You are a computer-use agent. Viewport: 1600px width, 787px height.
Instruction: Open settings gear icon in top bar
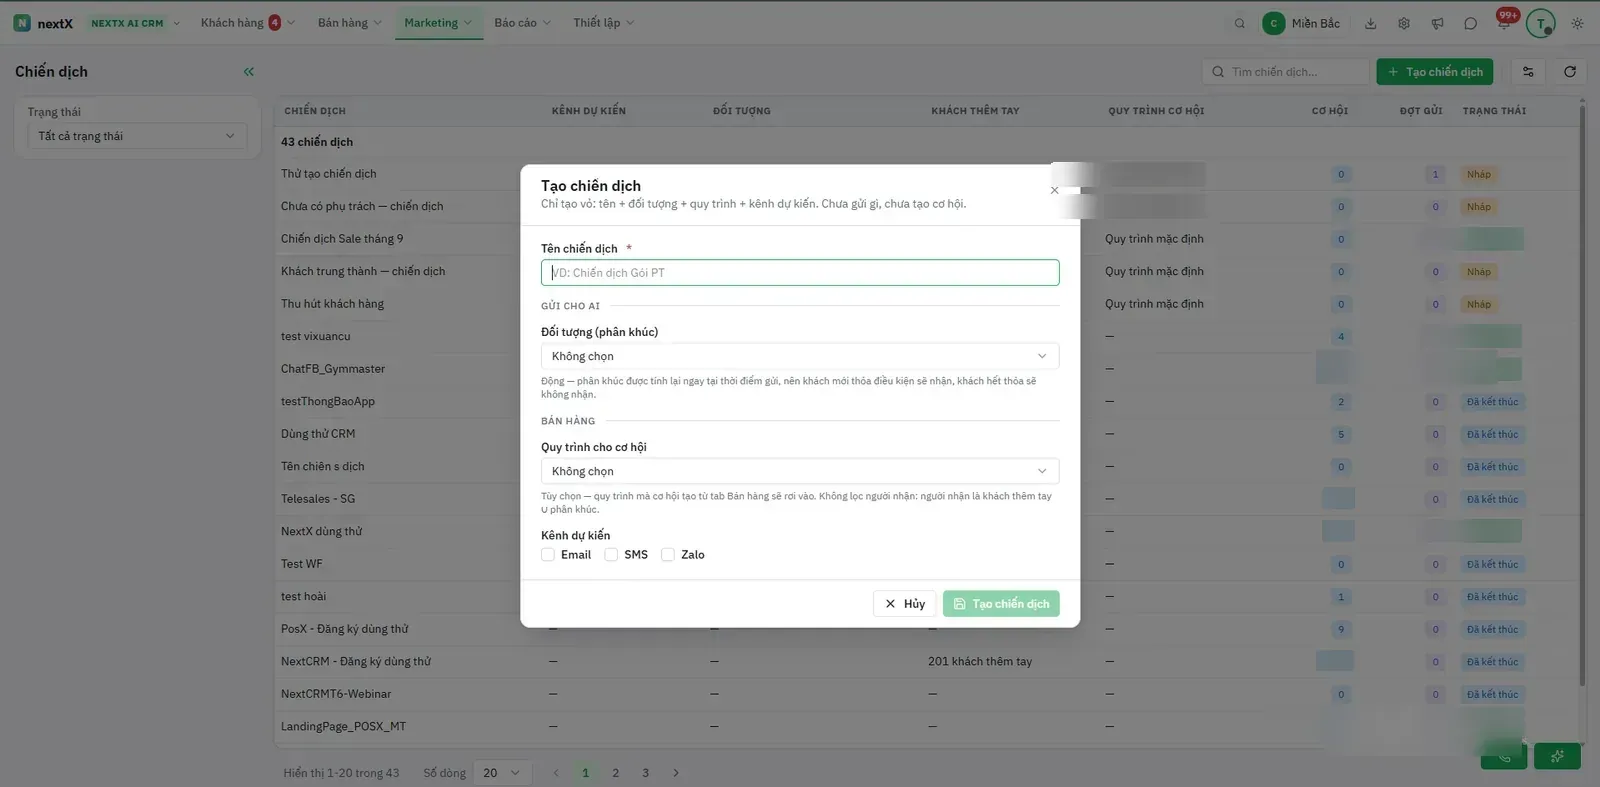[1404, 23]
